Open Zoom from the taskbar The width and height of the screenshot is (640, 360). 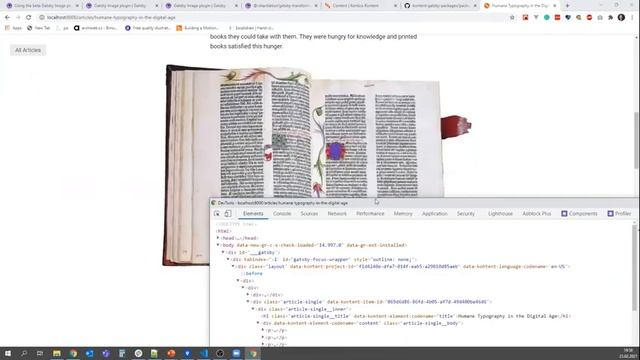(236, 353)
